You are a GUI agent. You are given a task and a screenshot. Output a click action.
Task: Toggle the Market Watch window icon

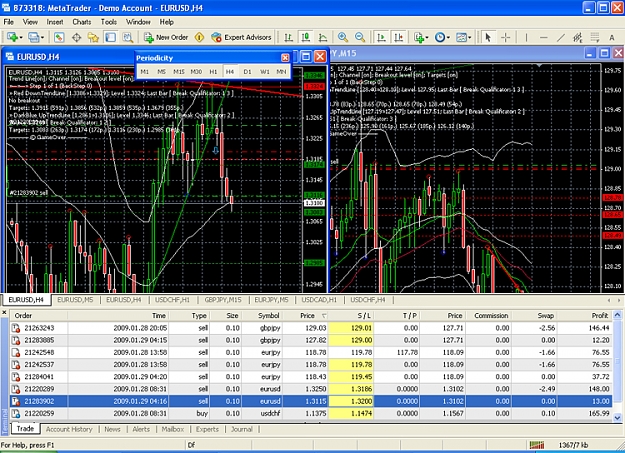[59, 37]
